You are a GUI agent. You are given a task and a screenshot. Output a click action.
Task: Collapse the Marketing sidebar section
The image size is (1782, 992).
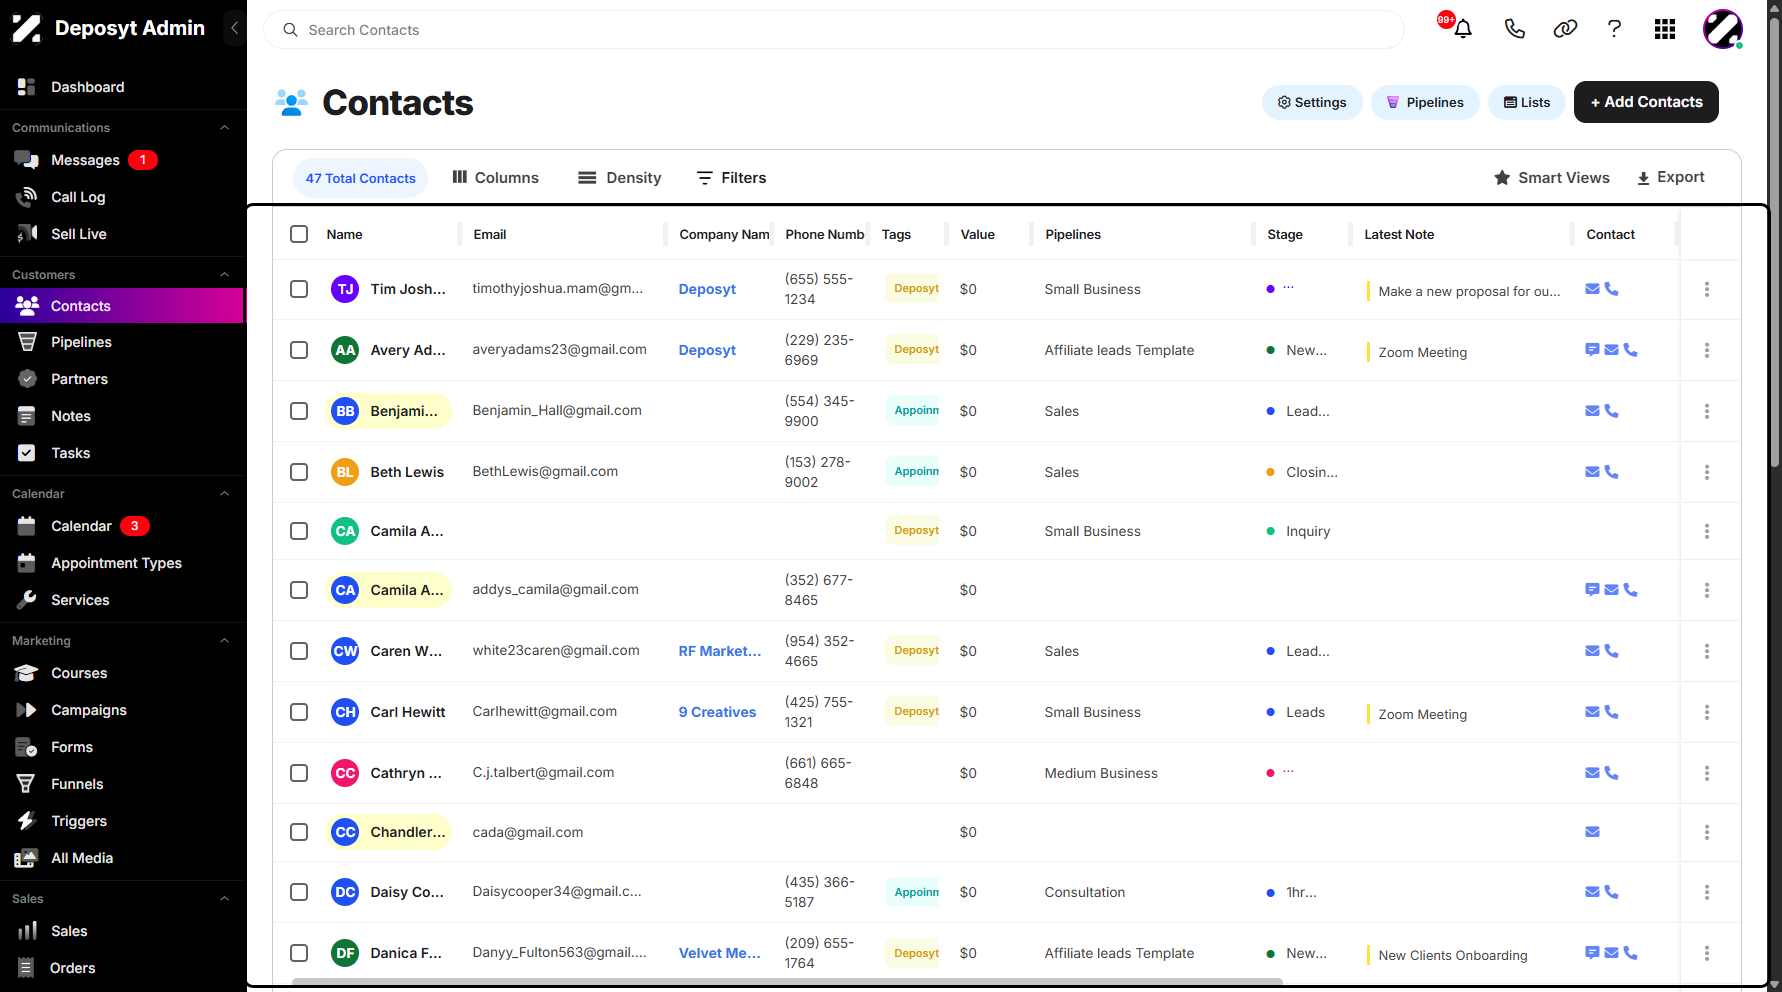(224, 641)
